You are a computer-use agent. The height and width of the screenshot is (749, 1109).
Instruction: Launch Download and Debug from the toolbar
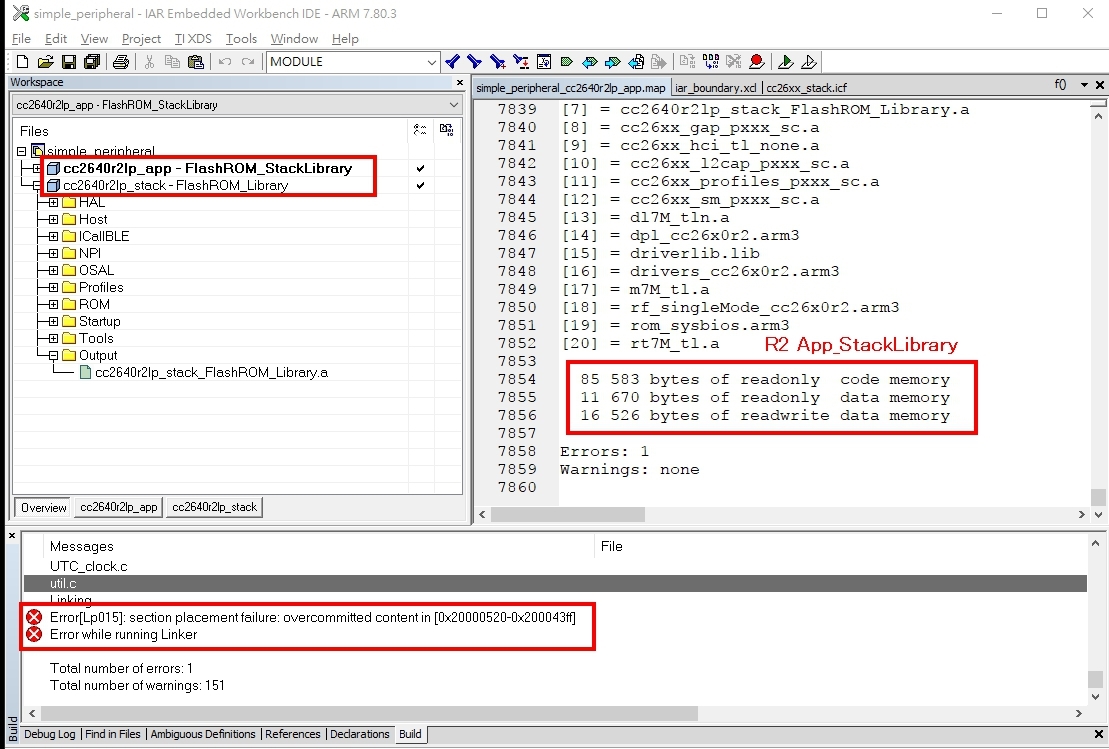pyautogui.click(x=785, y=61)
